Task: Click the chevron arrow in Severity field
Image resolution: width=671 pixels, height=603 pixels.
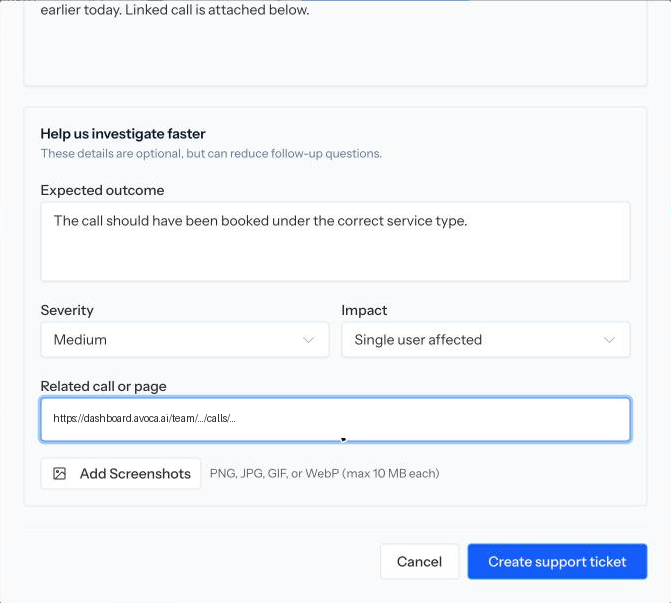Action: [x=309, y=340]
